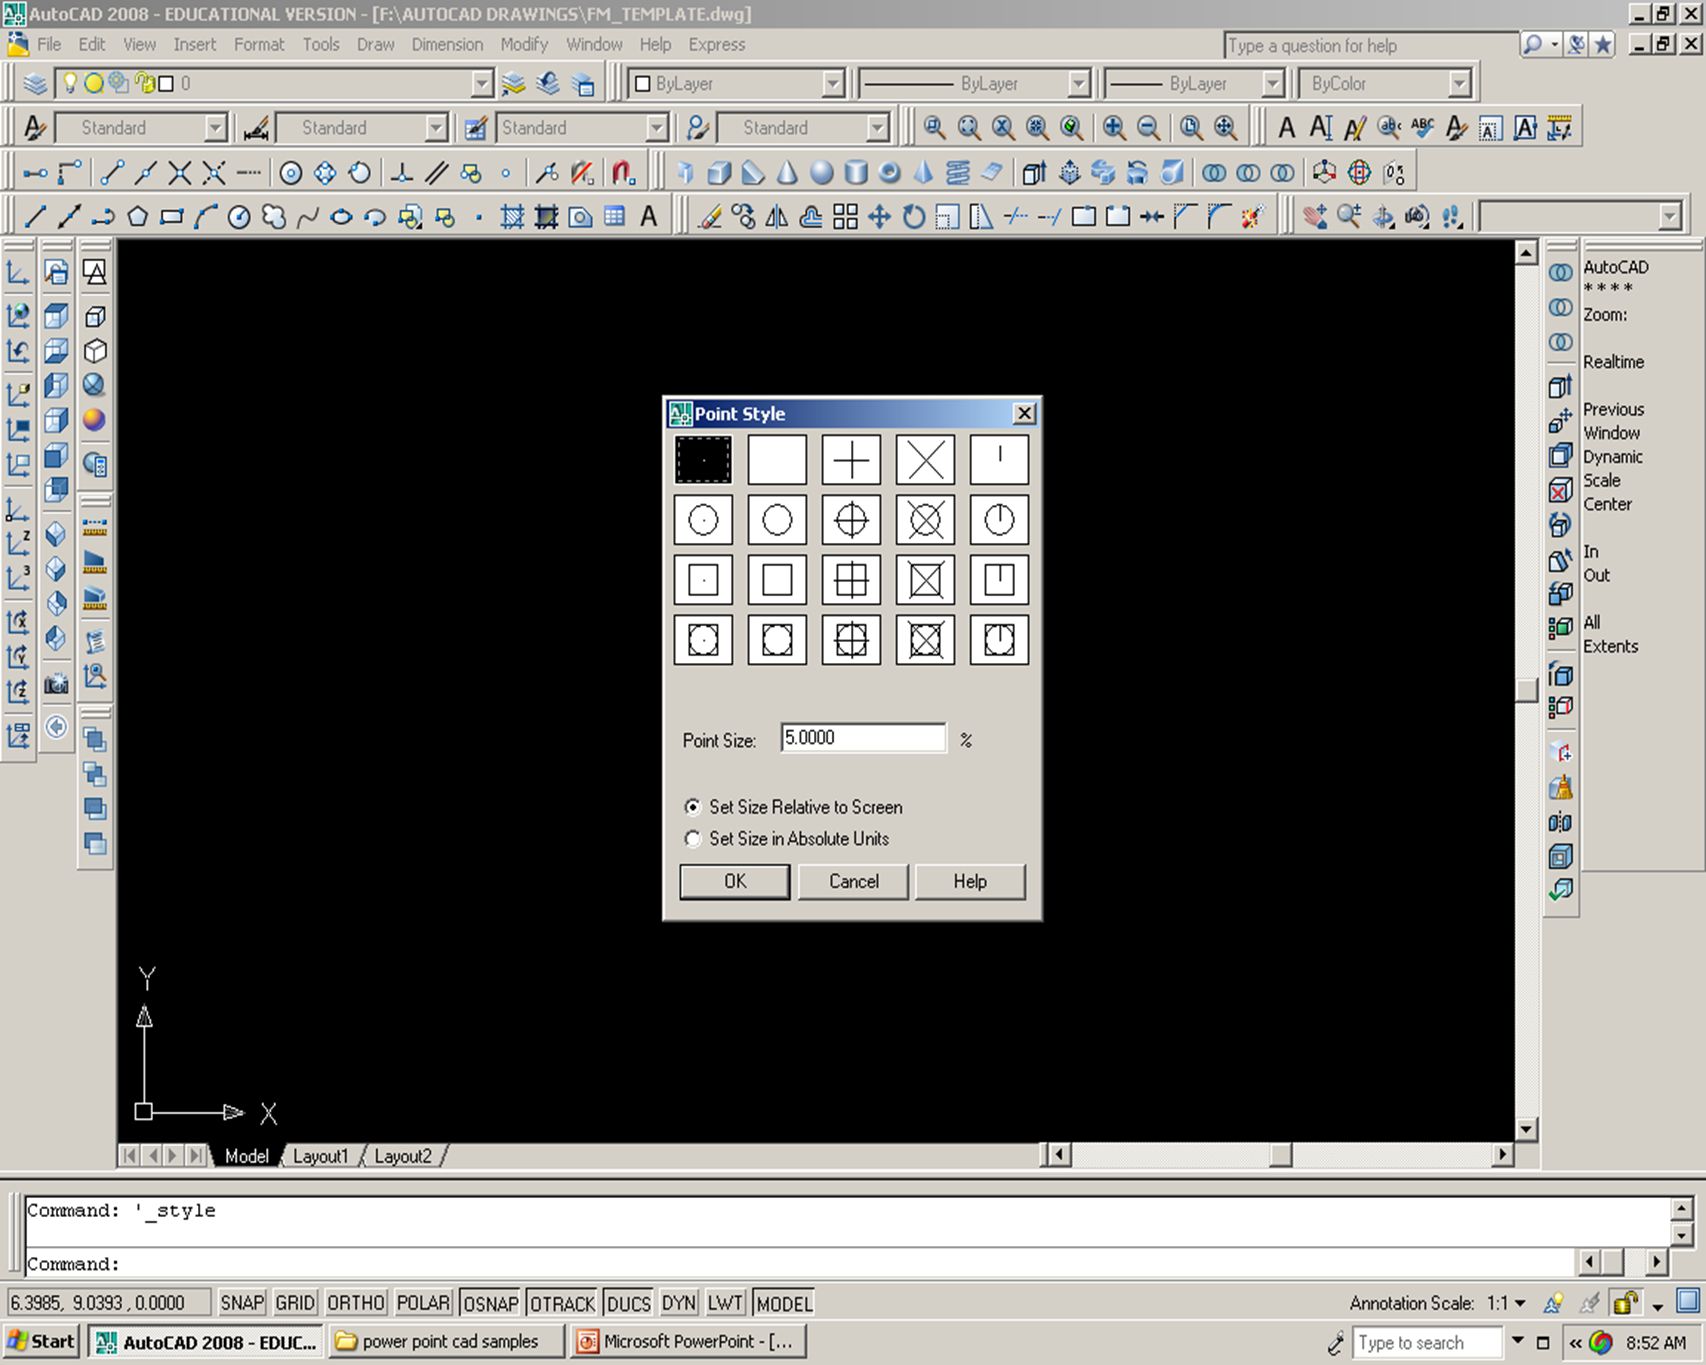Select the Polygon draw tool
This screenshot has height=1365, width=1706.
click(x=137, y=216)
